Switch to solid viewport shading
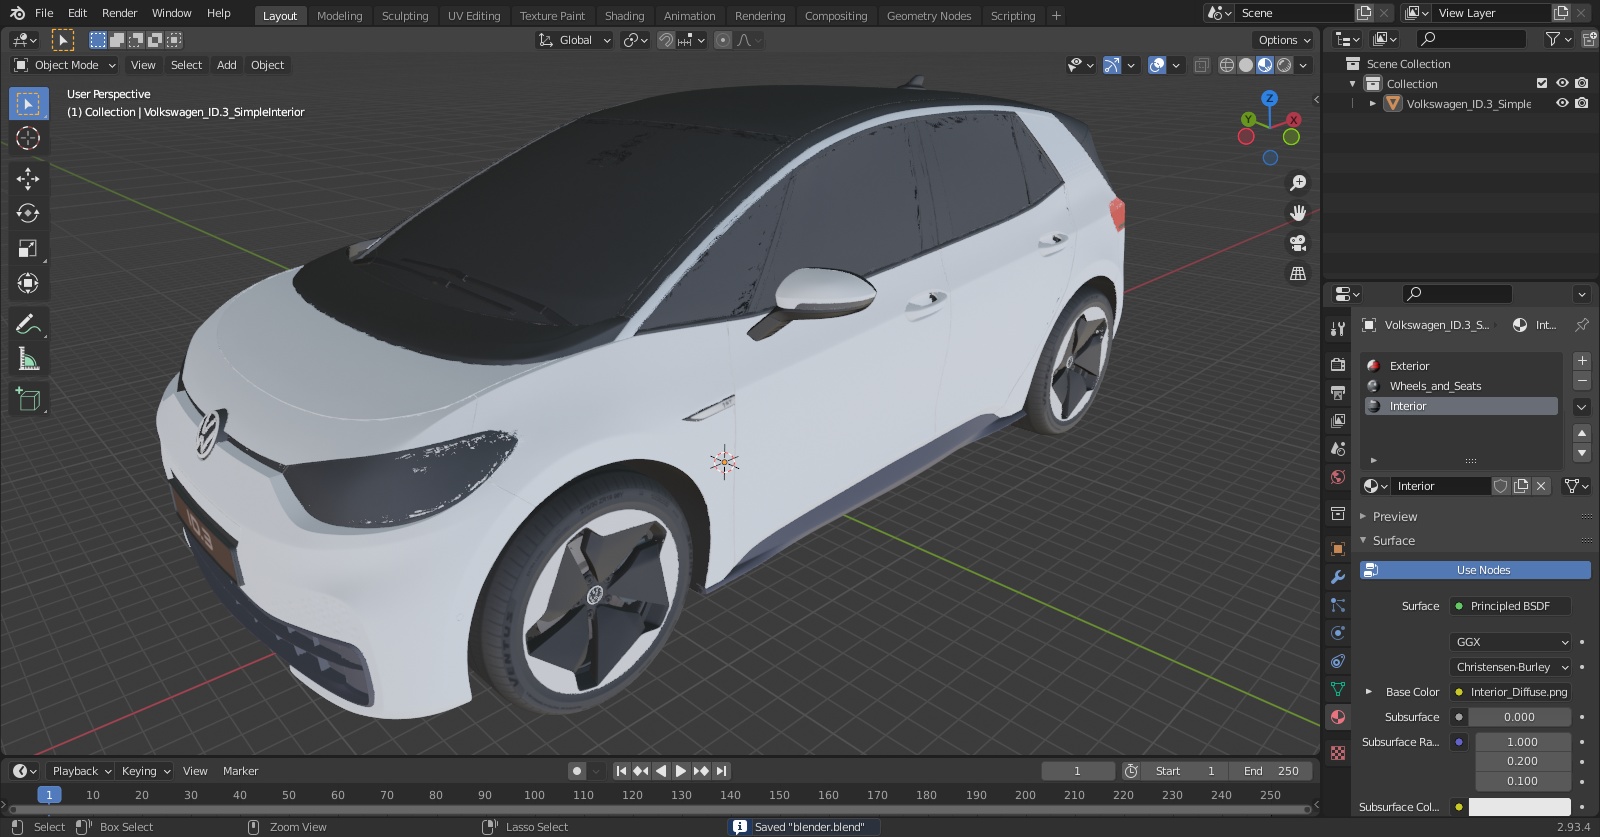This screenshot has width=1600, height=837. point(1246,65)
